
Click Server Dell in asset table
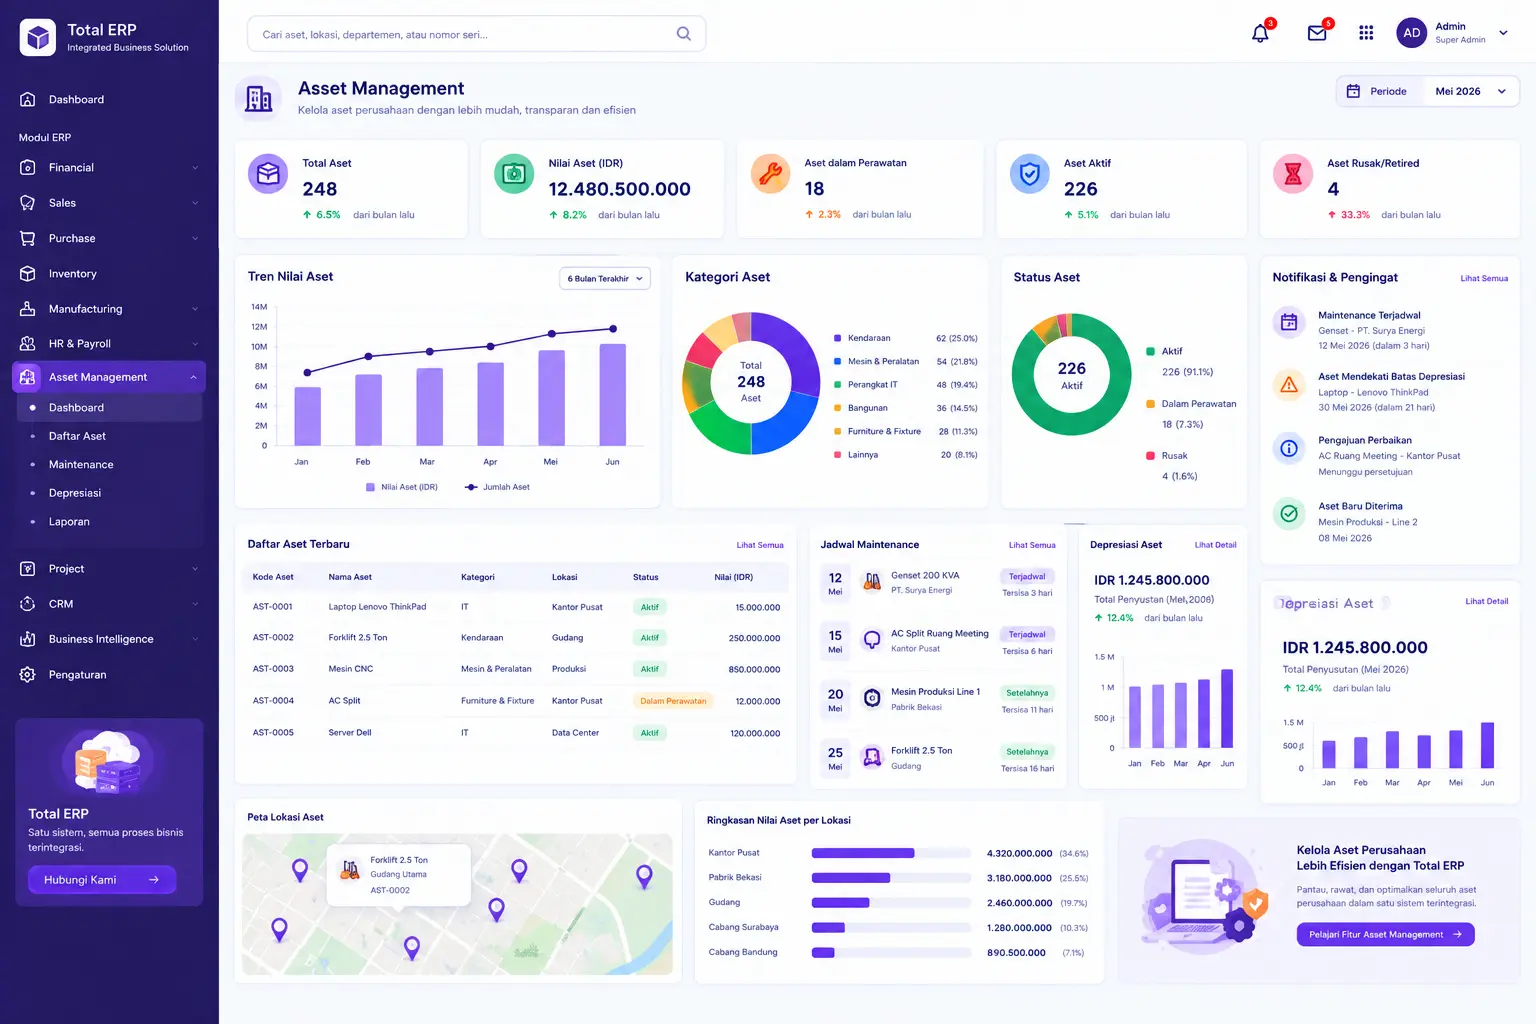coord(350,733)
